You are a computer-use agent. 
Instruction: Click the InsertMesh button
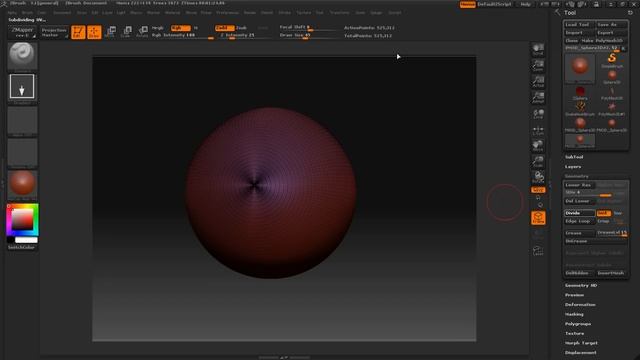coord(611,273)
